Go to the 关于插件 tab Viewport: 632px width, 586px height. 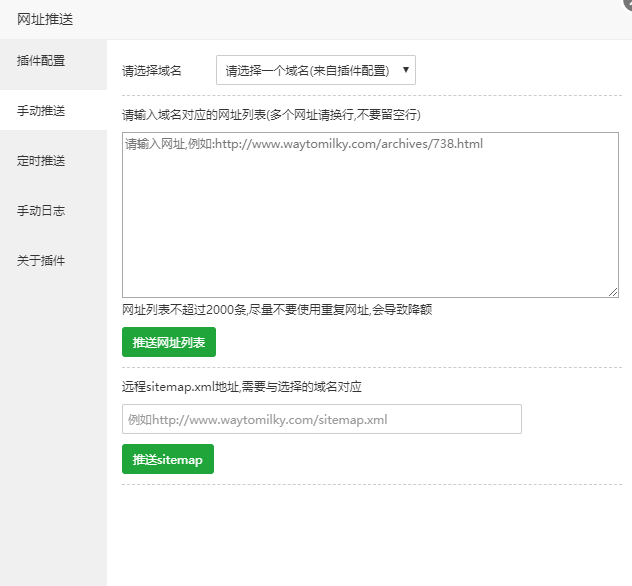tap(53, 260)
